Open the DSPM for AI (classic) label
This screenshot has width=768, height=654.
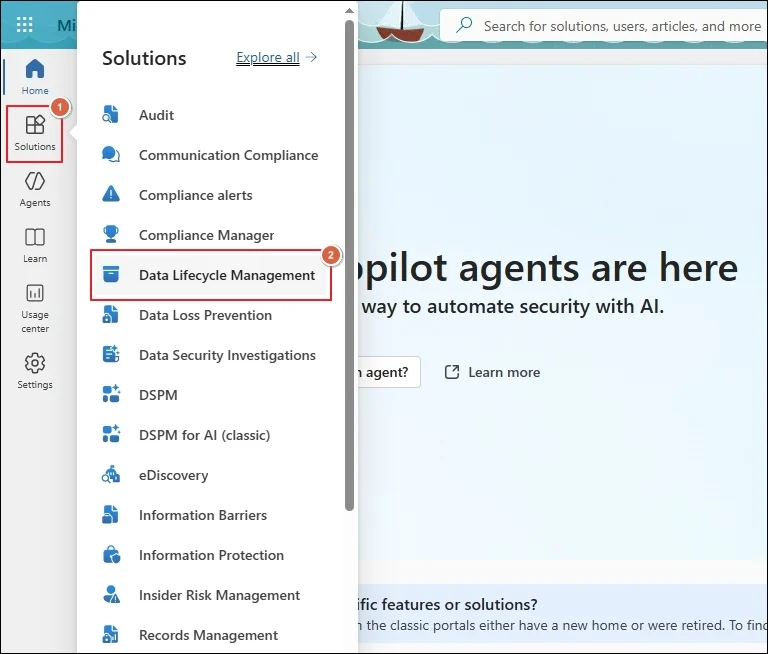tap(204, 435)
